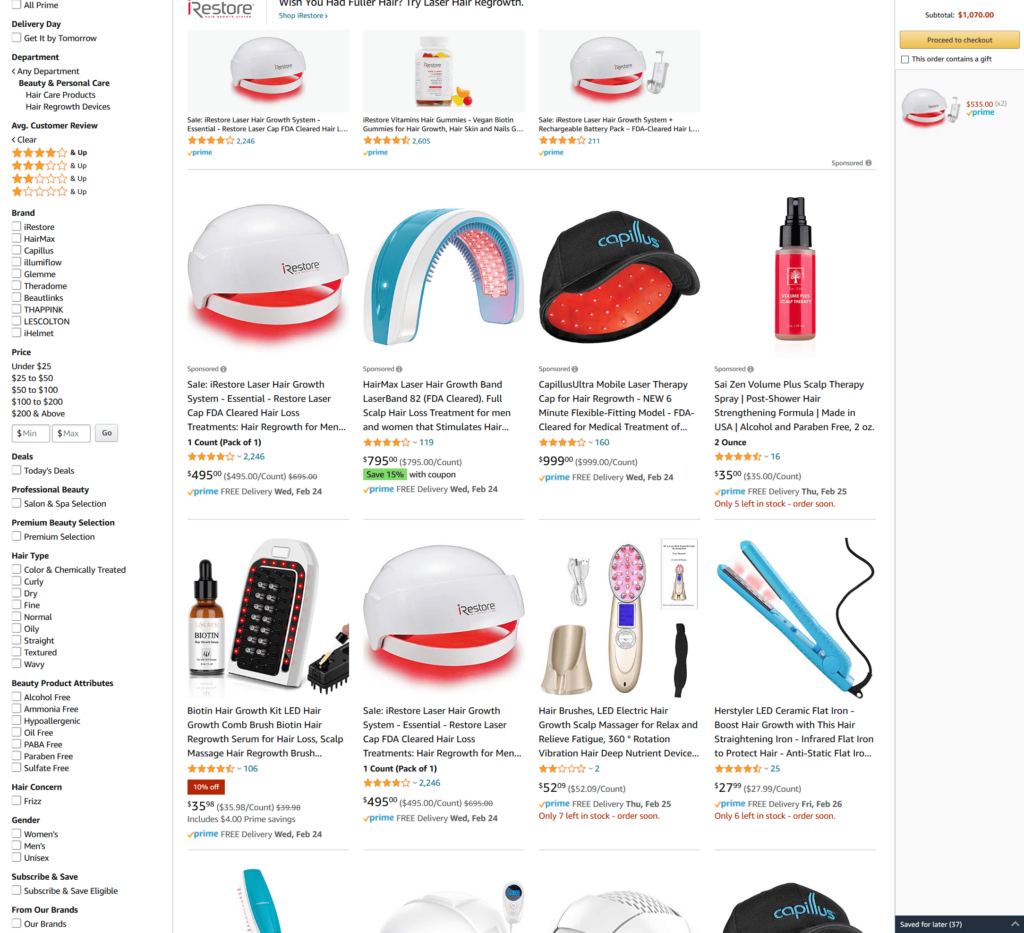Go back to Any Department
This screenshot has height=933, width=1024.
[46, 71]
